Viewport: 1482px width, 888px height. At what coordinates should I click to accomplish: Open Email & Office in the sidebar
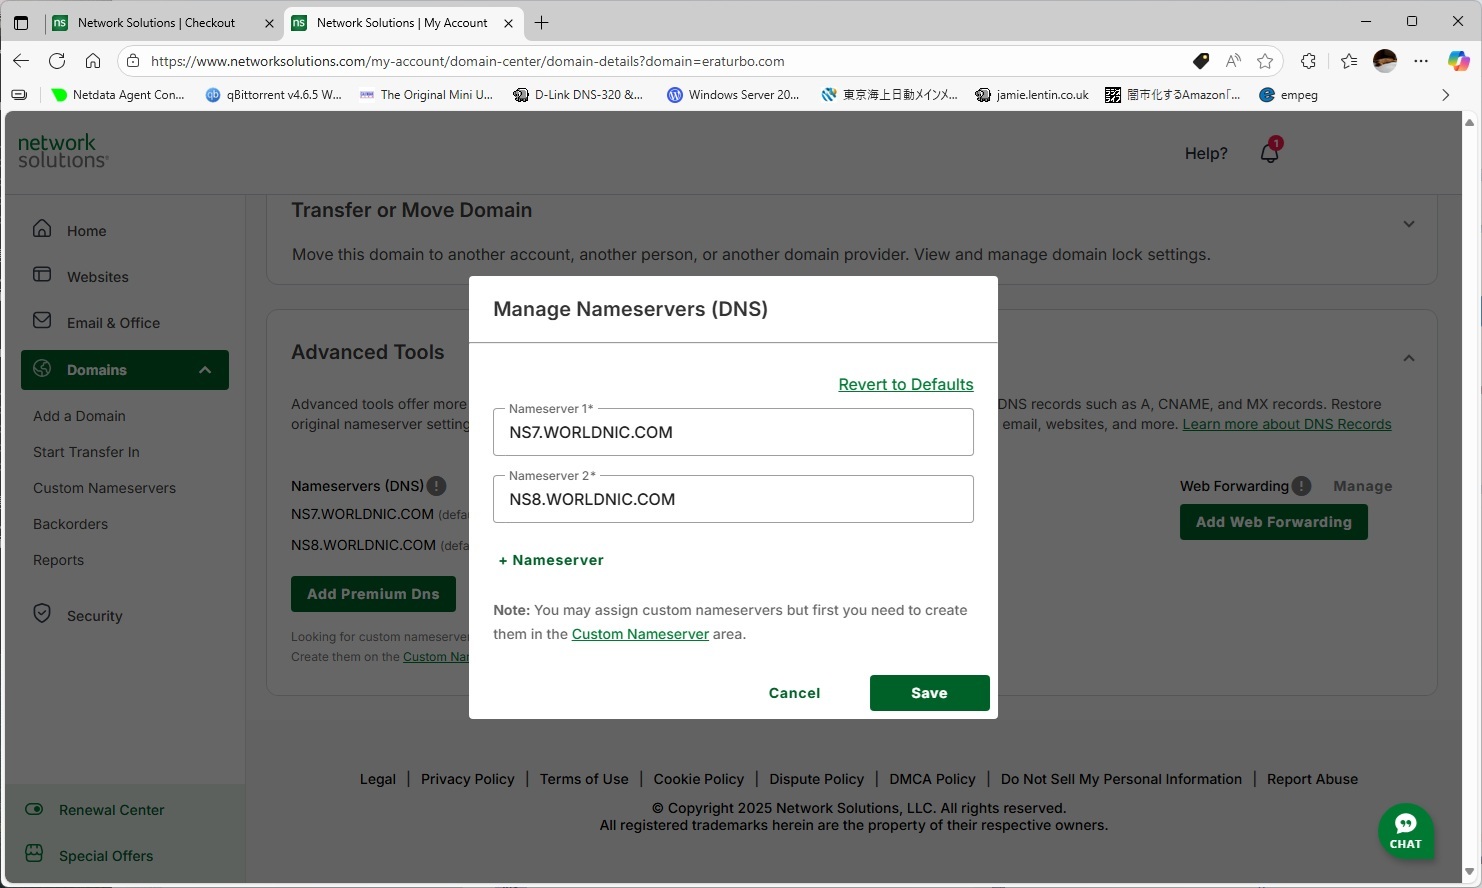point(113,323)
